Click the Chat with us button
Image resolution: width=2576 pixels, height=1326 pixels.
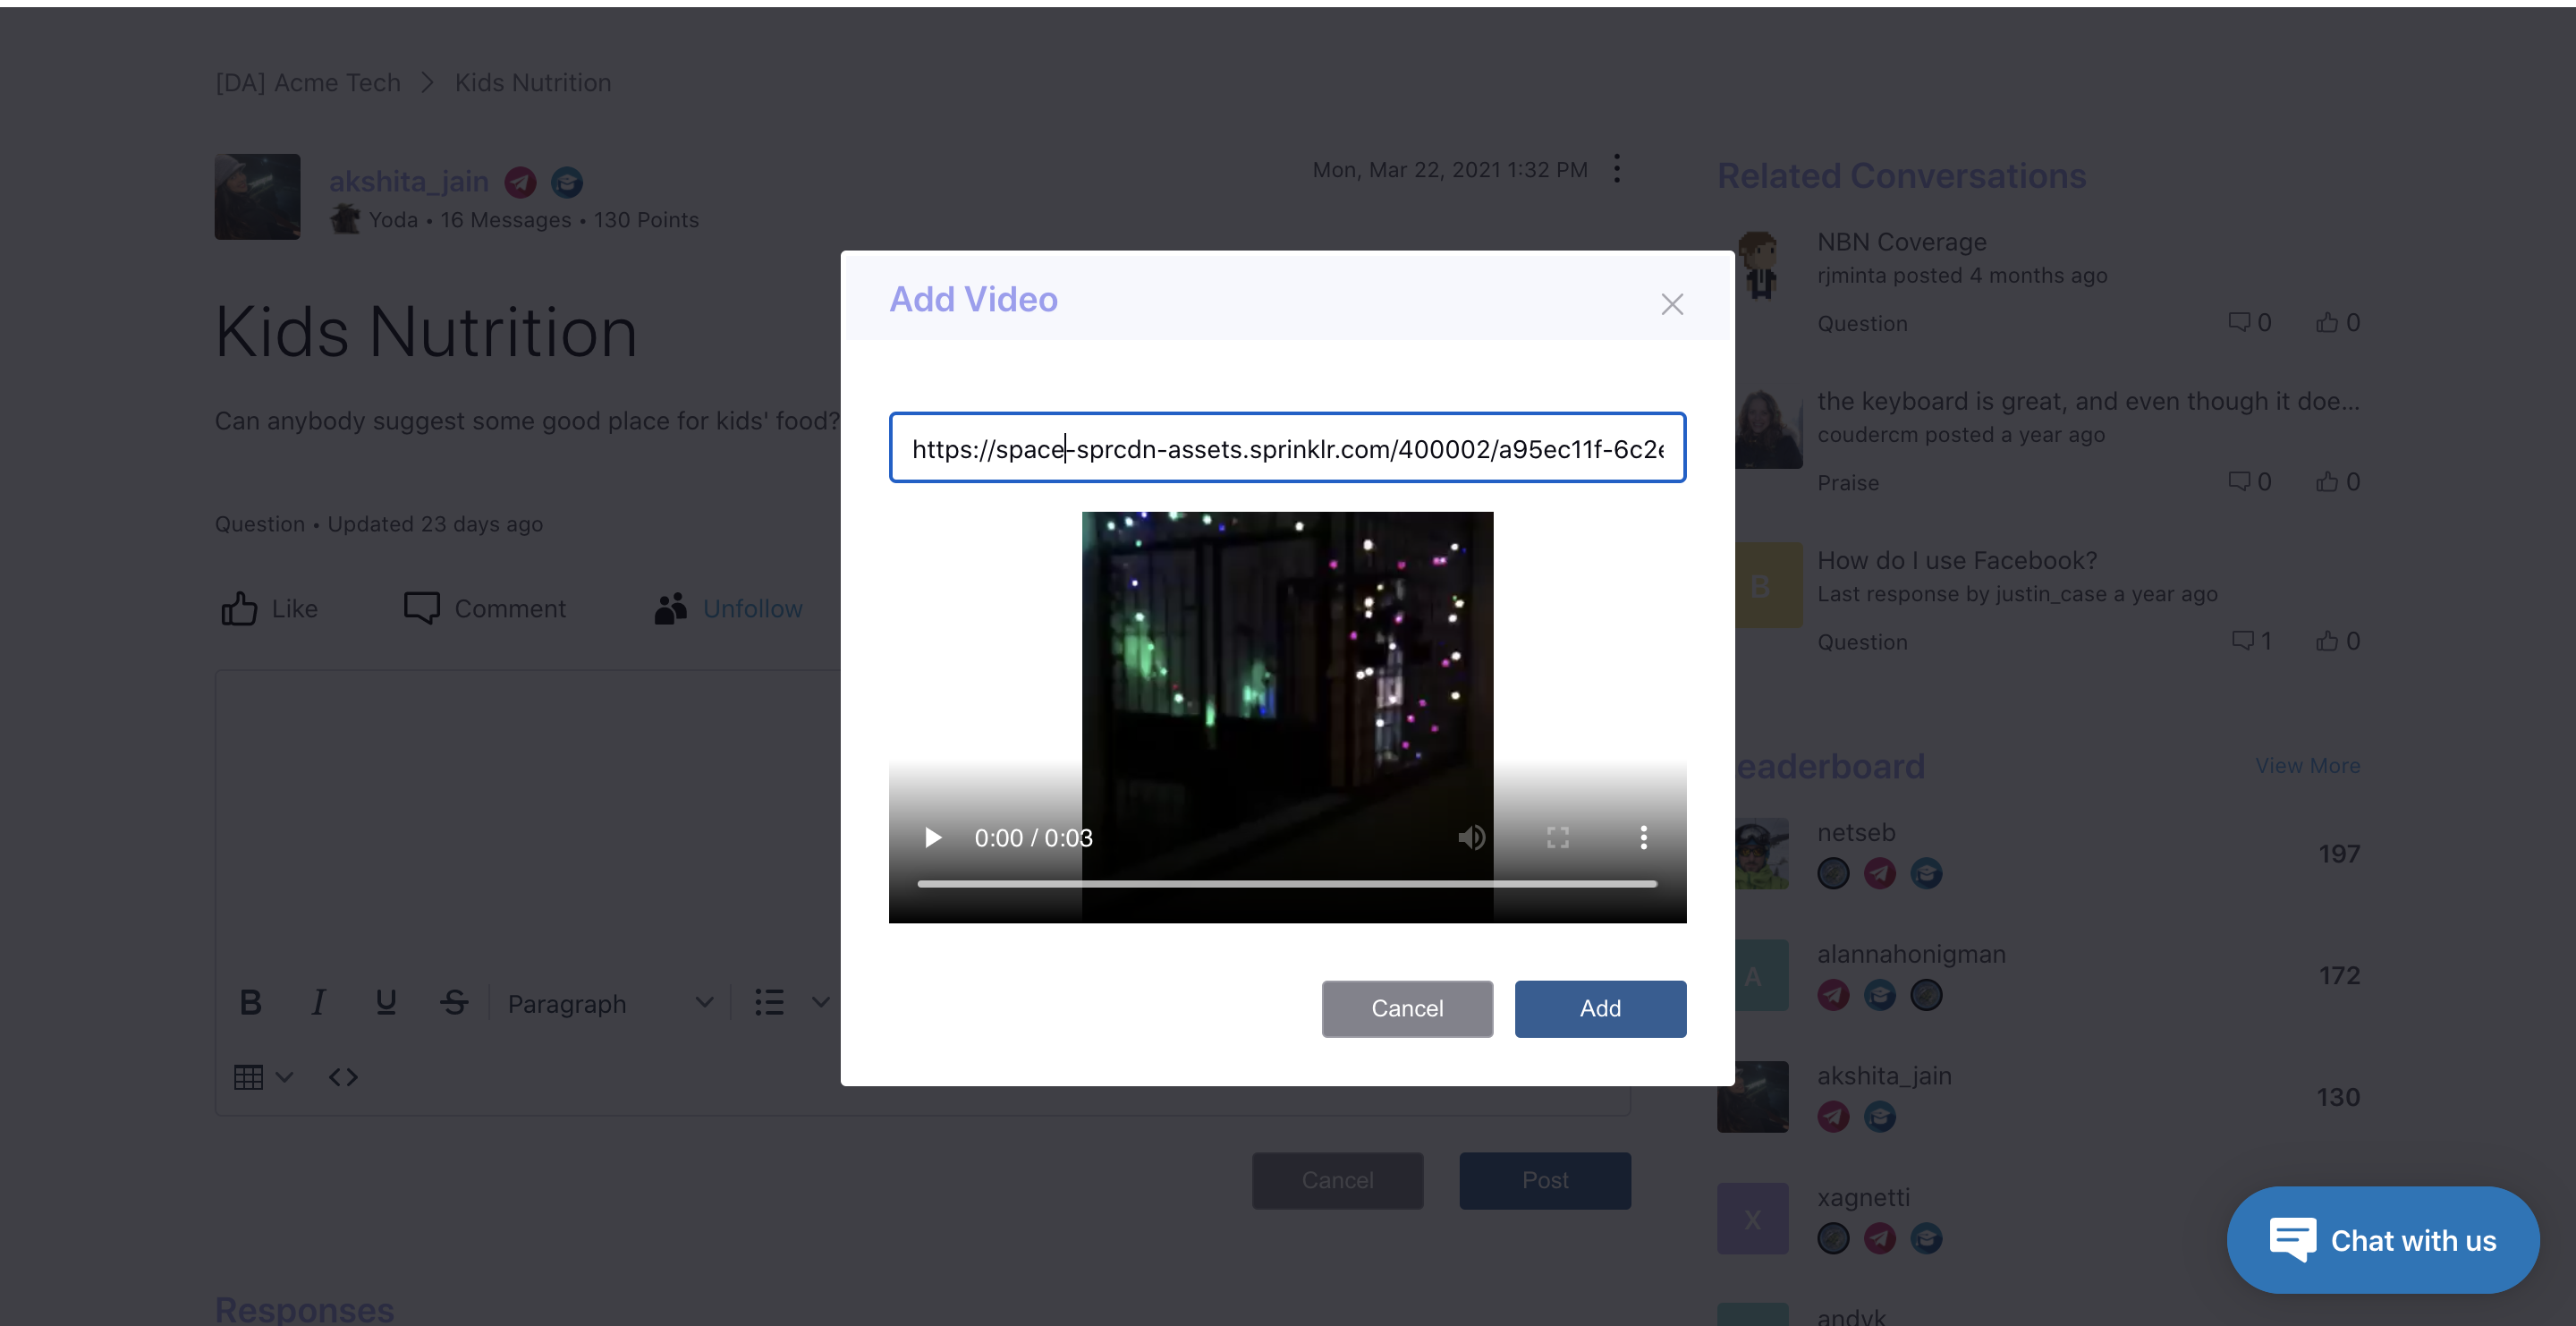pos(2382,1240)
